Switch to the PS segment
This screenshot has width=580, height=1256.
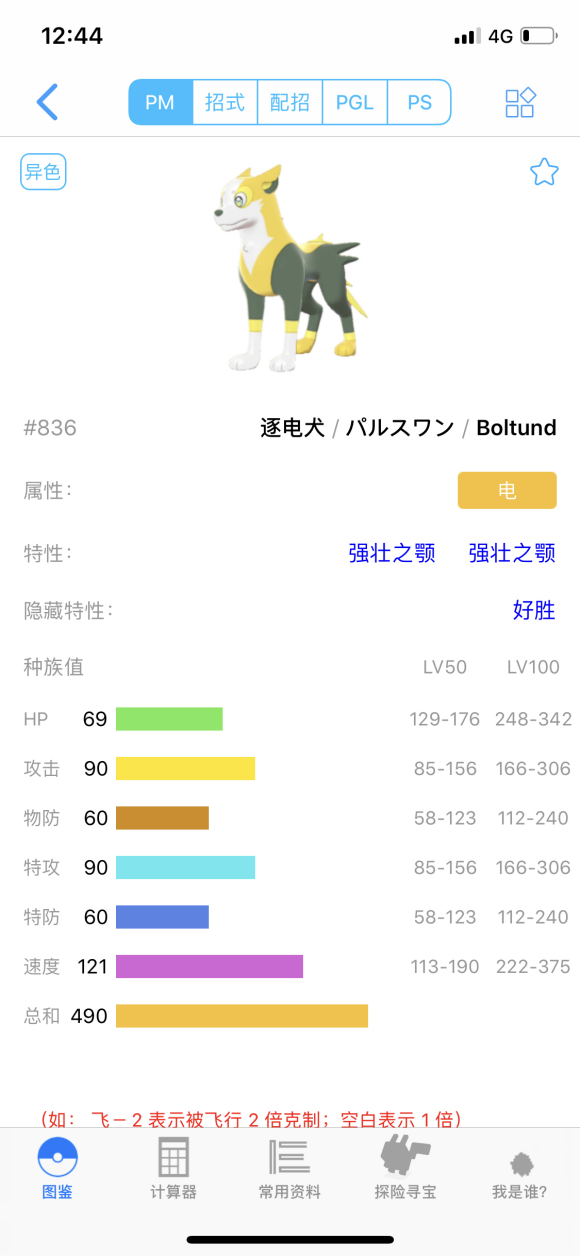pyautogui.click(x=419, y=102)
